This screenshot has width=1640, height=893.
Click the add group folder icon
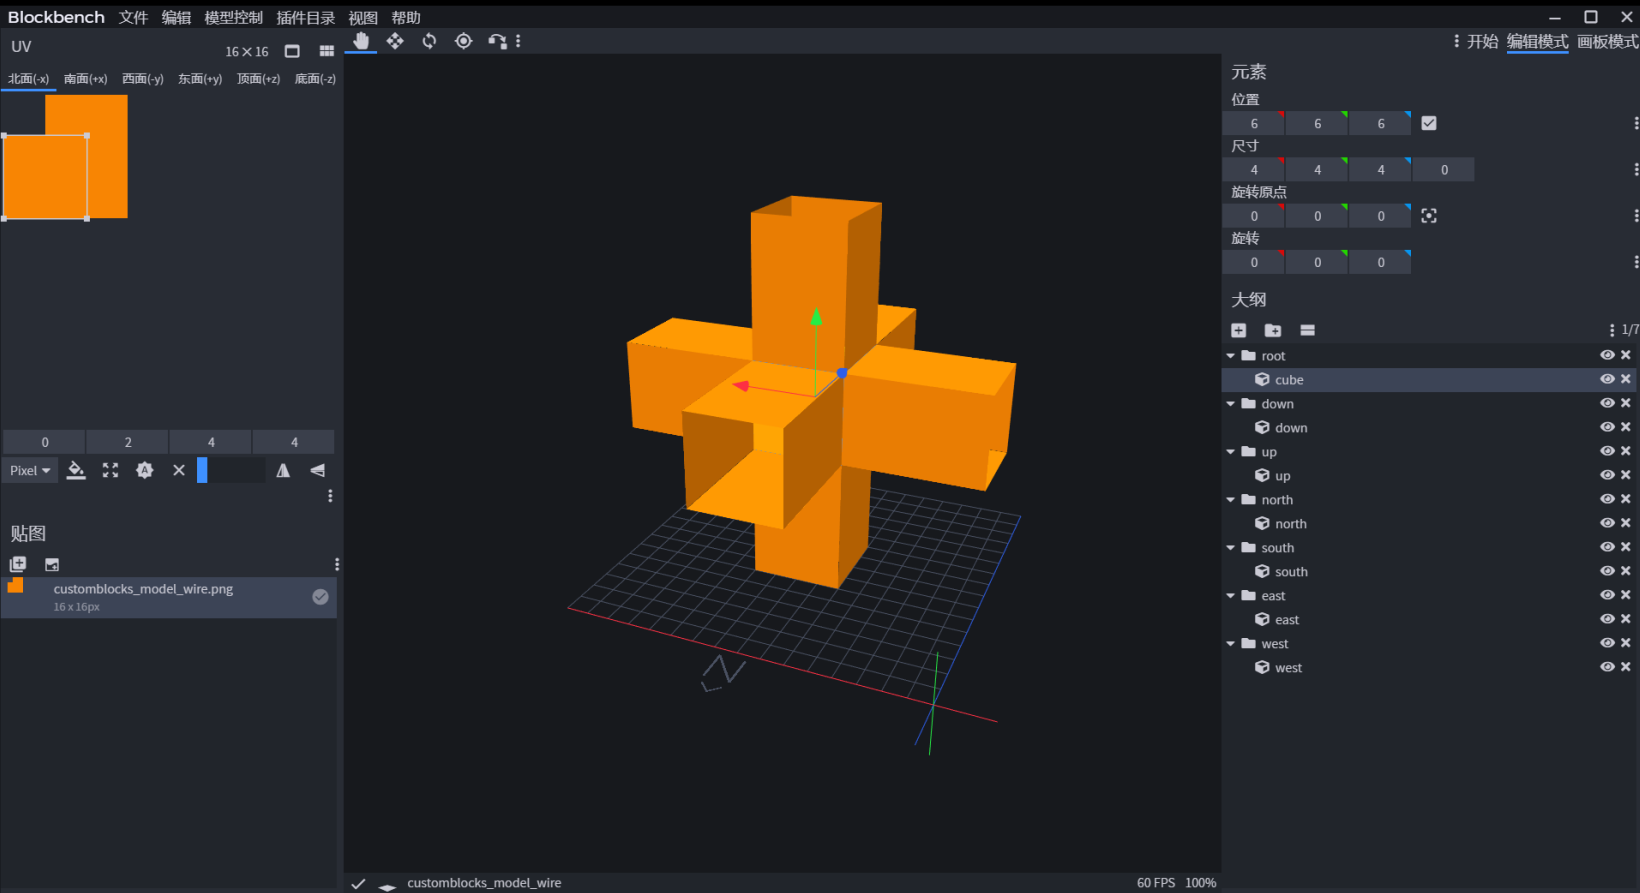click(1273, 330)
